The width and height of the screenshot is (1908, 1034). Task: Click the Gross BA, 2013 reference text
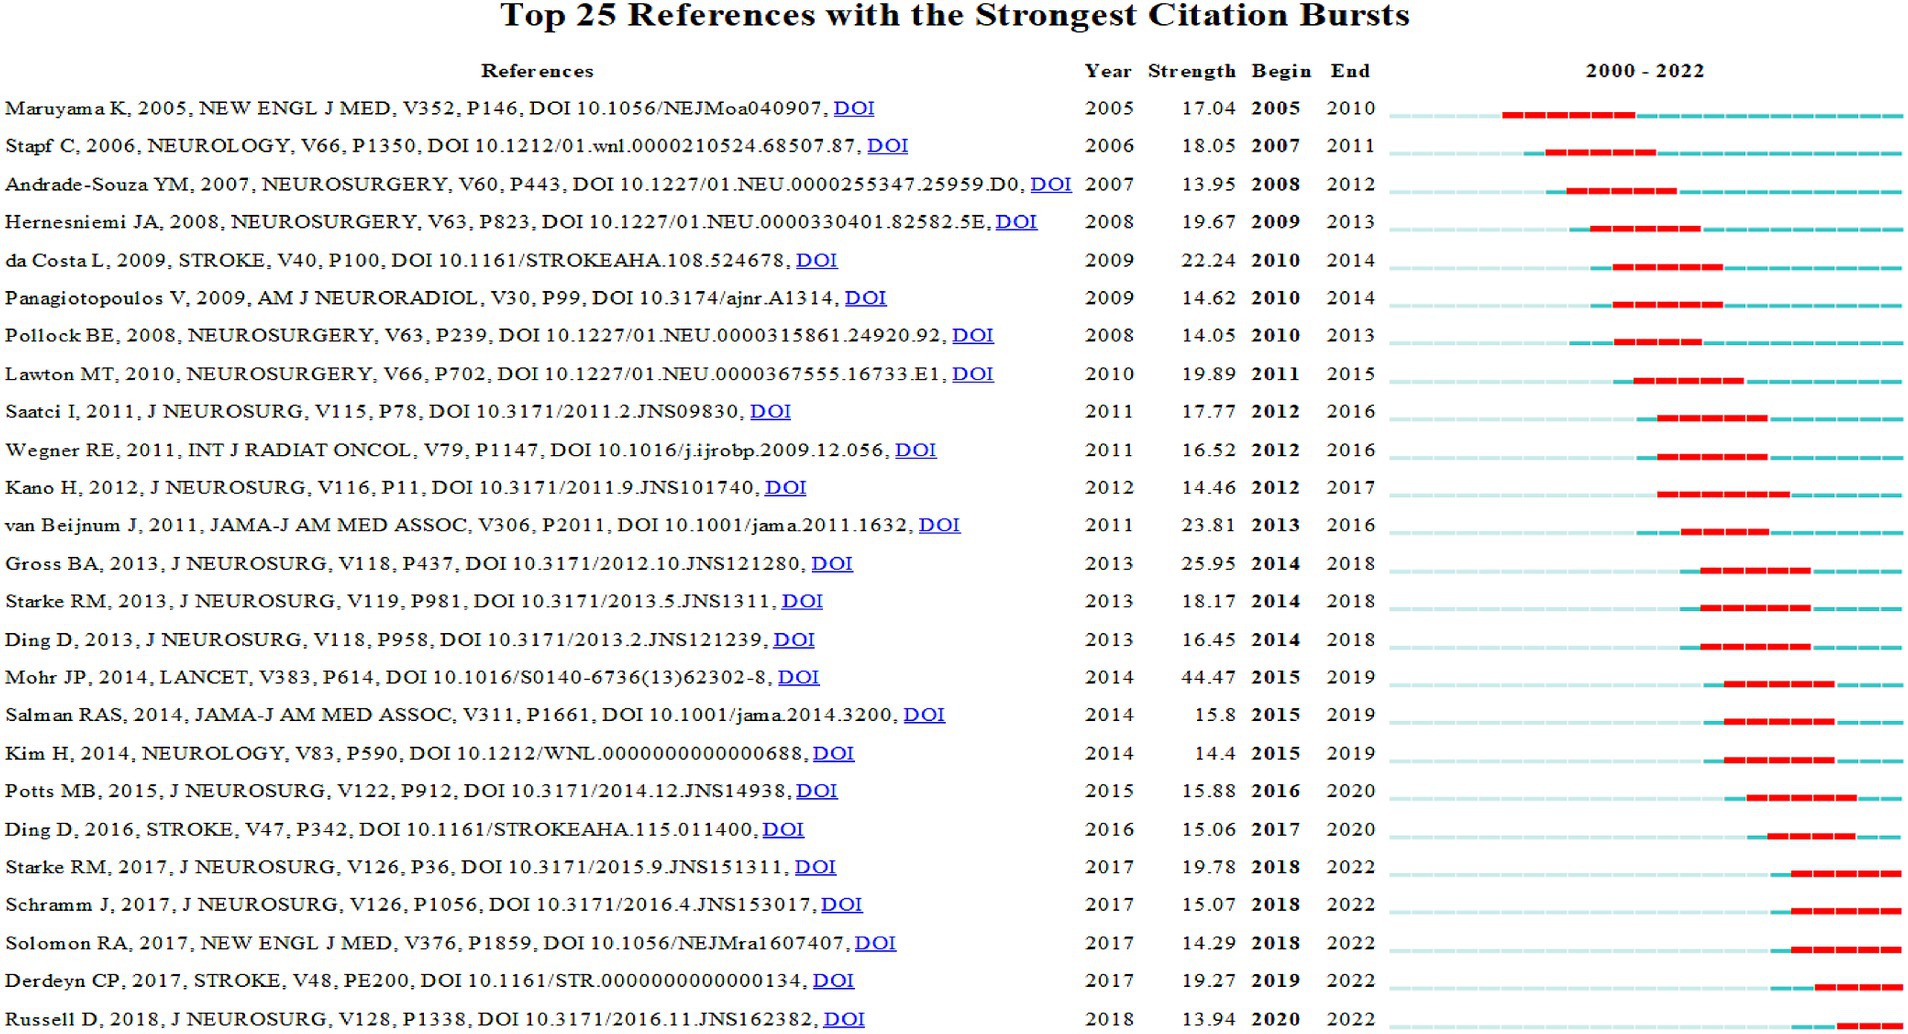coord(405,564)
